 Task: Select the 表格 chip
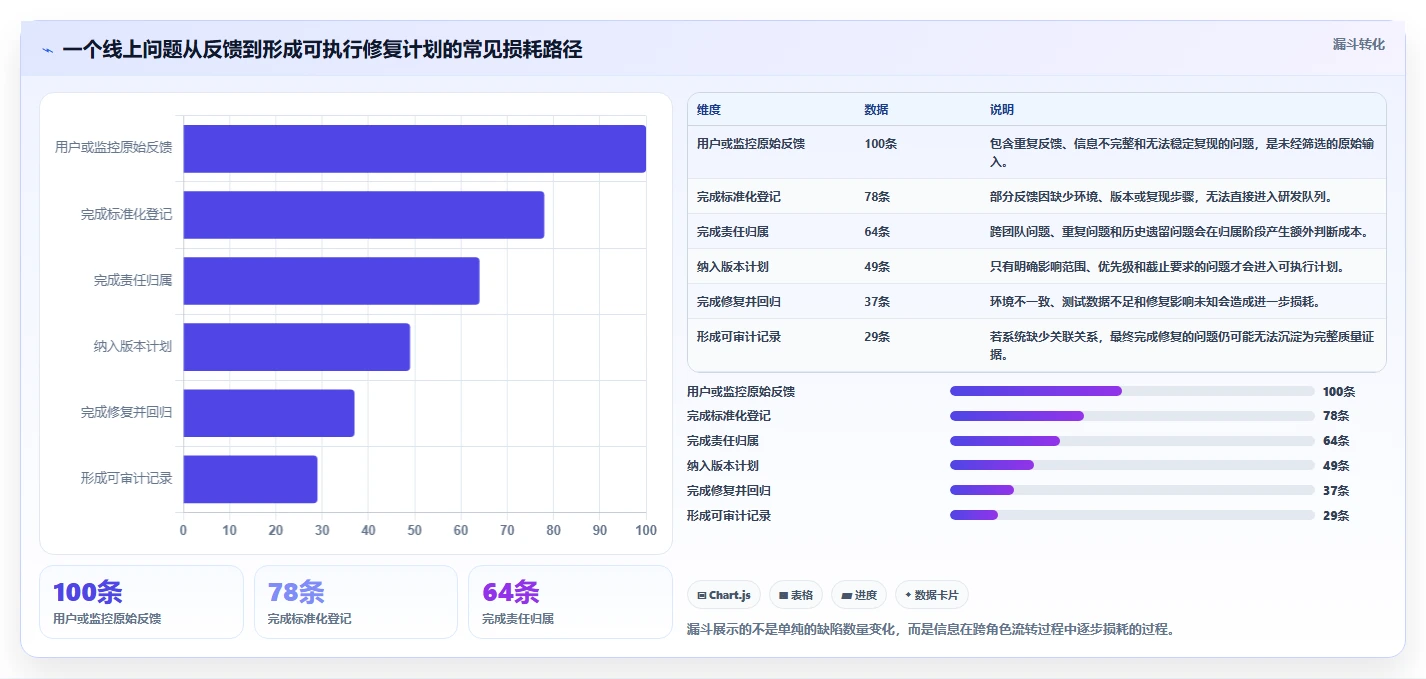tap(796, 595)
